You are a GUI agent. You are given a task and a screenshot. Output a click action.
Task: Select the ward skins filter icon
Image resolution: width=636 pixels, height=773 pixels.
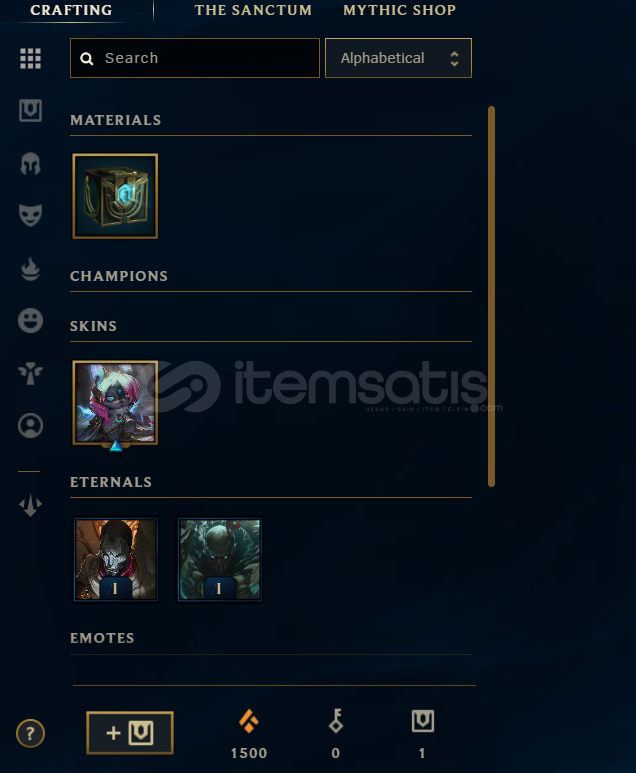pyautogui.click(x=30, y=373)
